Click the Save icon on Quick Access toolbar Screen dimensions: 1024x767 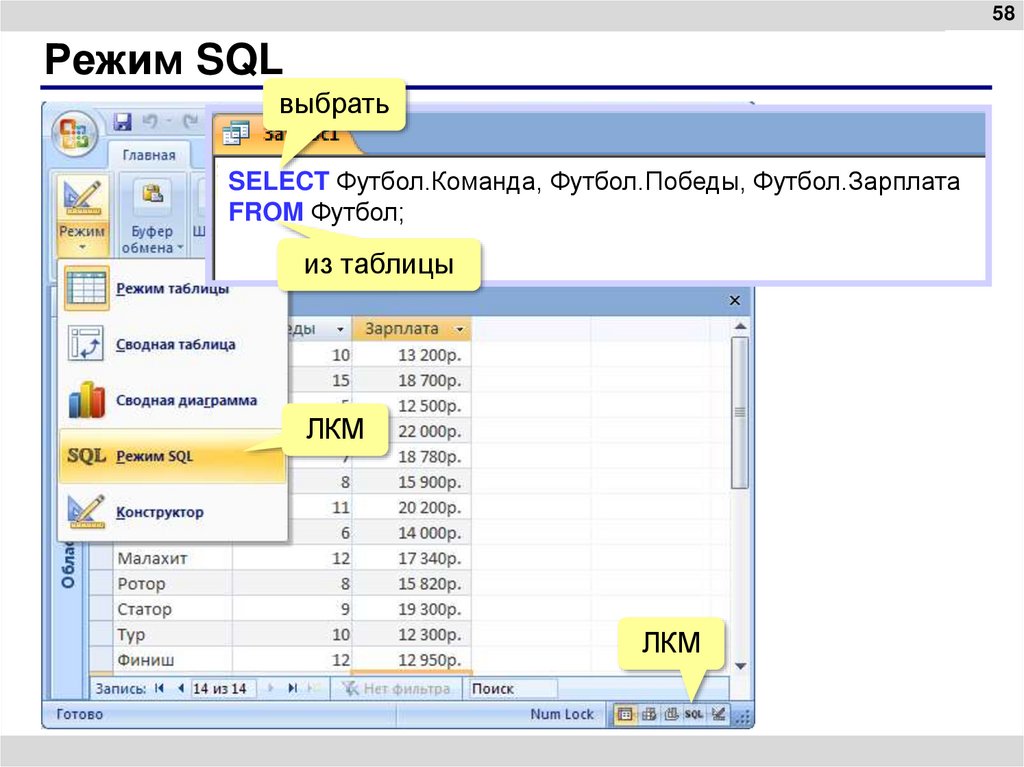click(x=122, y=122)
